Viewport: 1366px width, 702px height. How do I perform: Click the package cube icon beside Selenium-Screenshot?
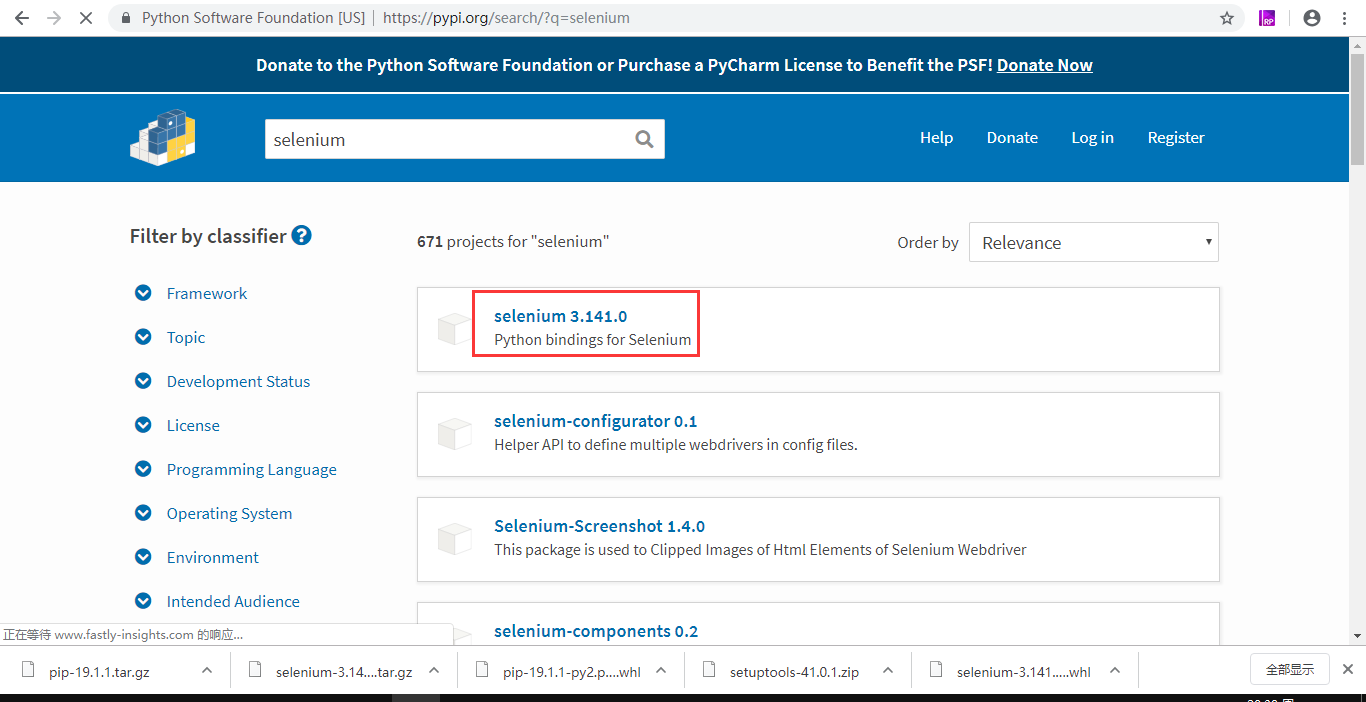455,538
